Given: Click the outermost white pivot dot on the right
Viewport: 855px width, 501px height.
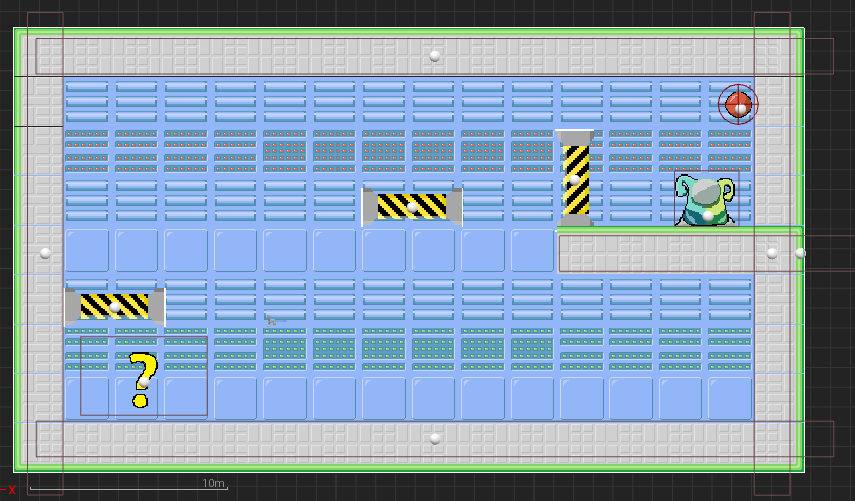Looking at the screenshot, I should 800,253.
